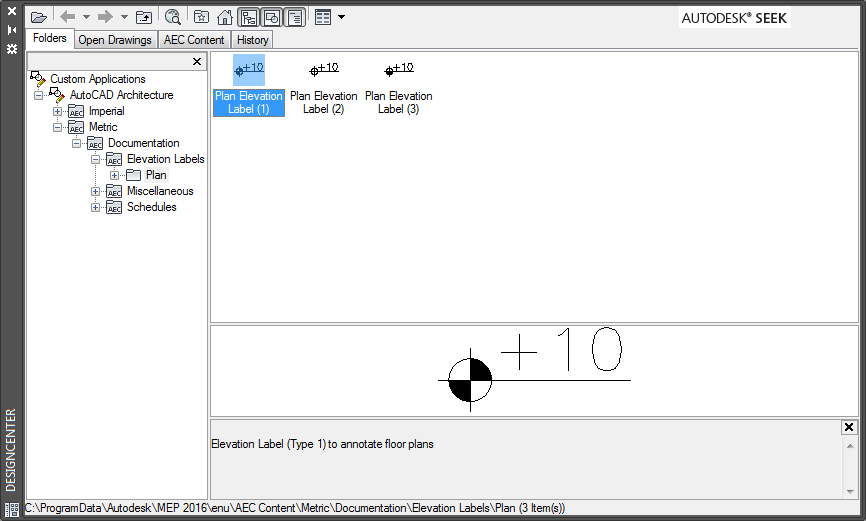Select Schedules in the tree
This screenshot has width=866, height=521.
click(x=152, y=207)
